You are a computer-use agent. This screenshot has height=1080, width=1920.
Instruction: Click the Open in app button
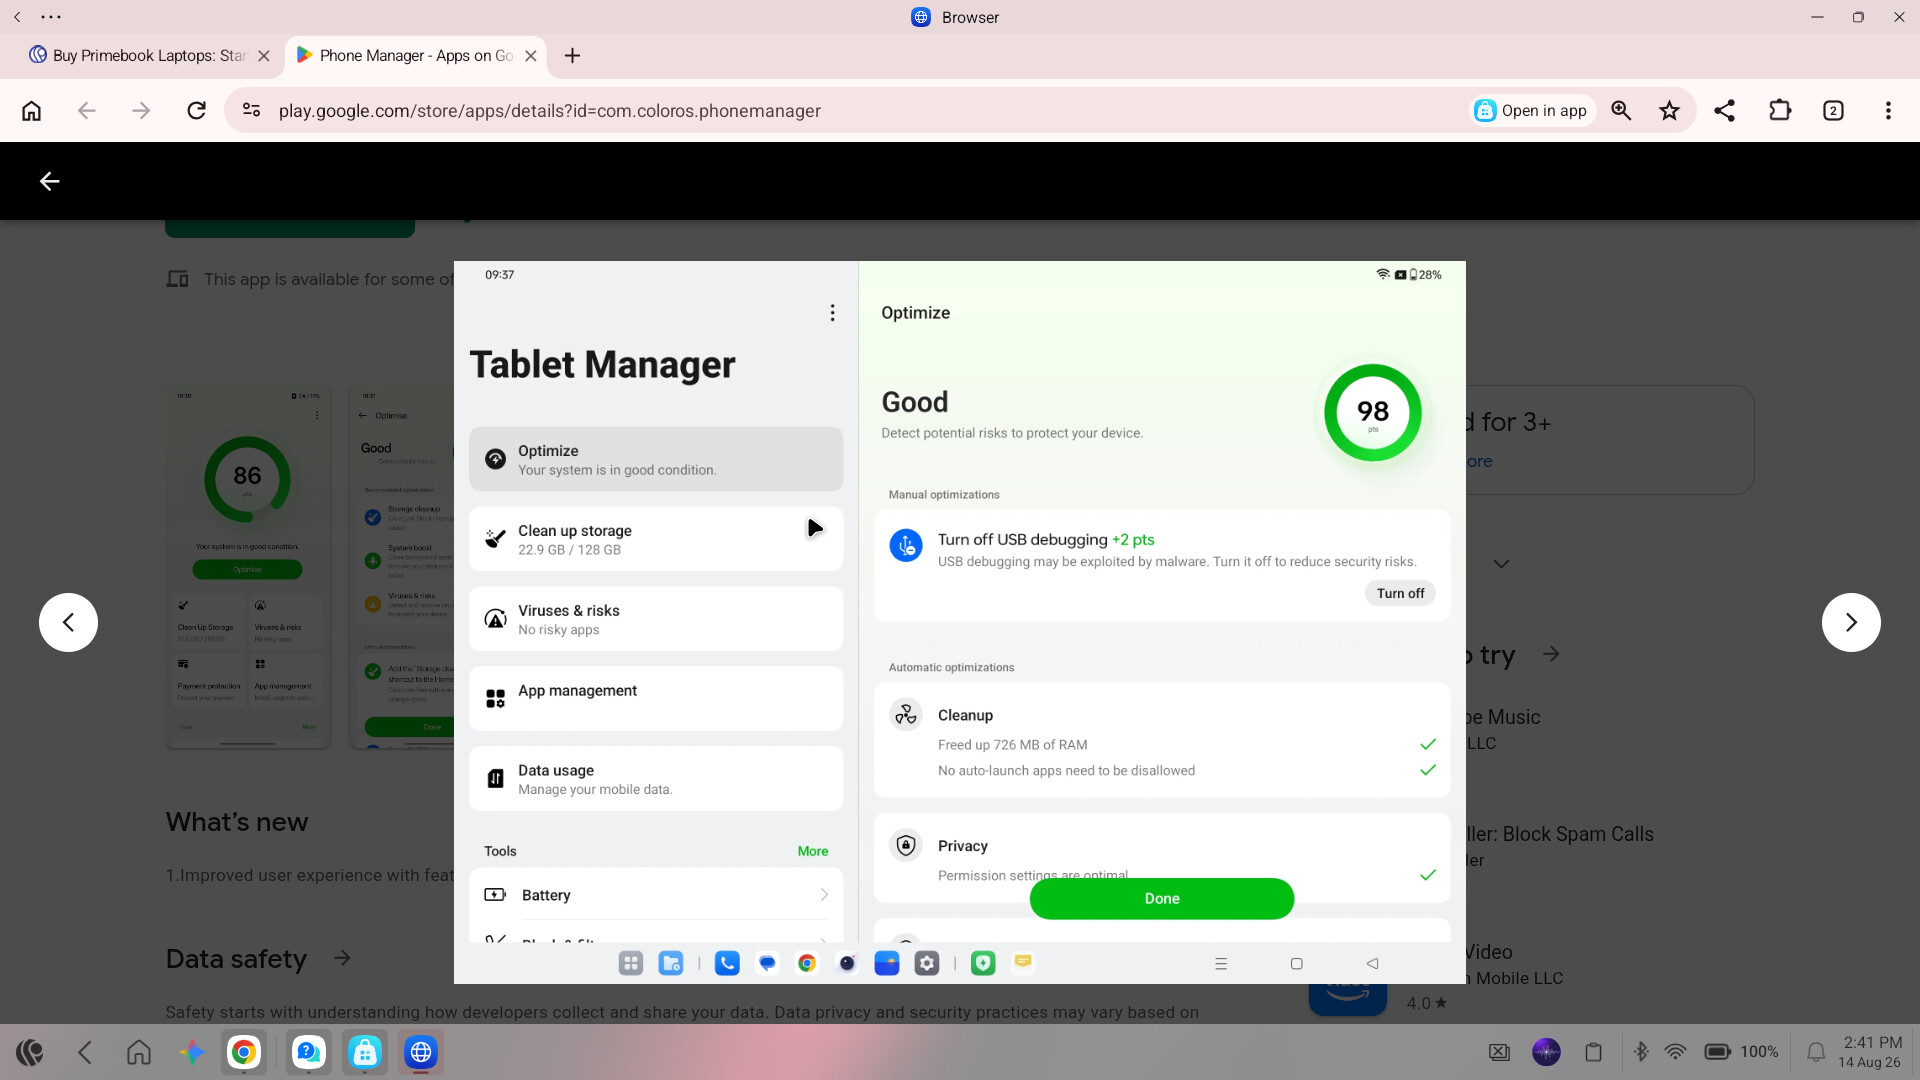[1532, 111]
